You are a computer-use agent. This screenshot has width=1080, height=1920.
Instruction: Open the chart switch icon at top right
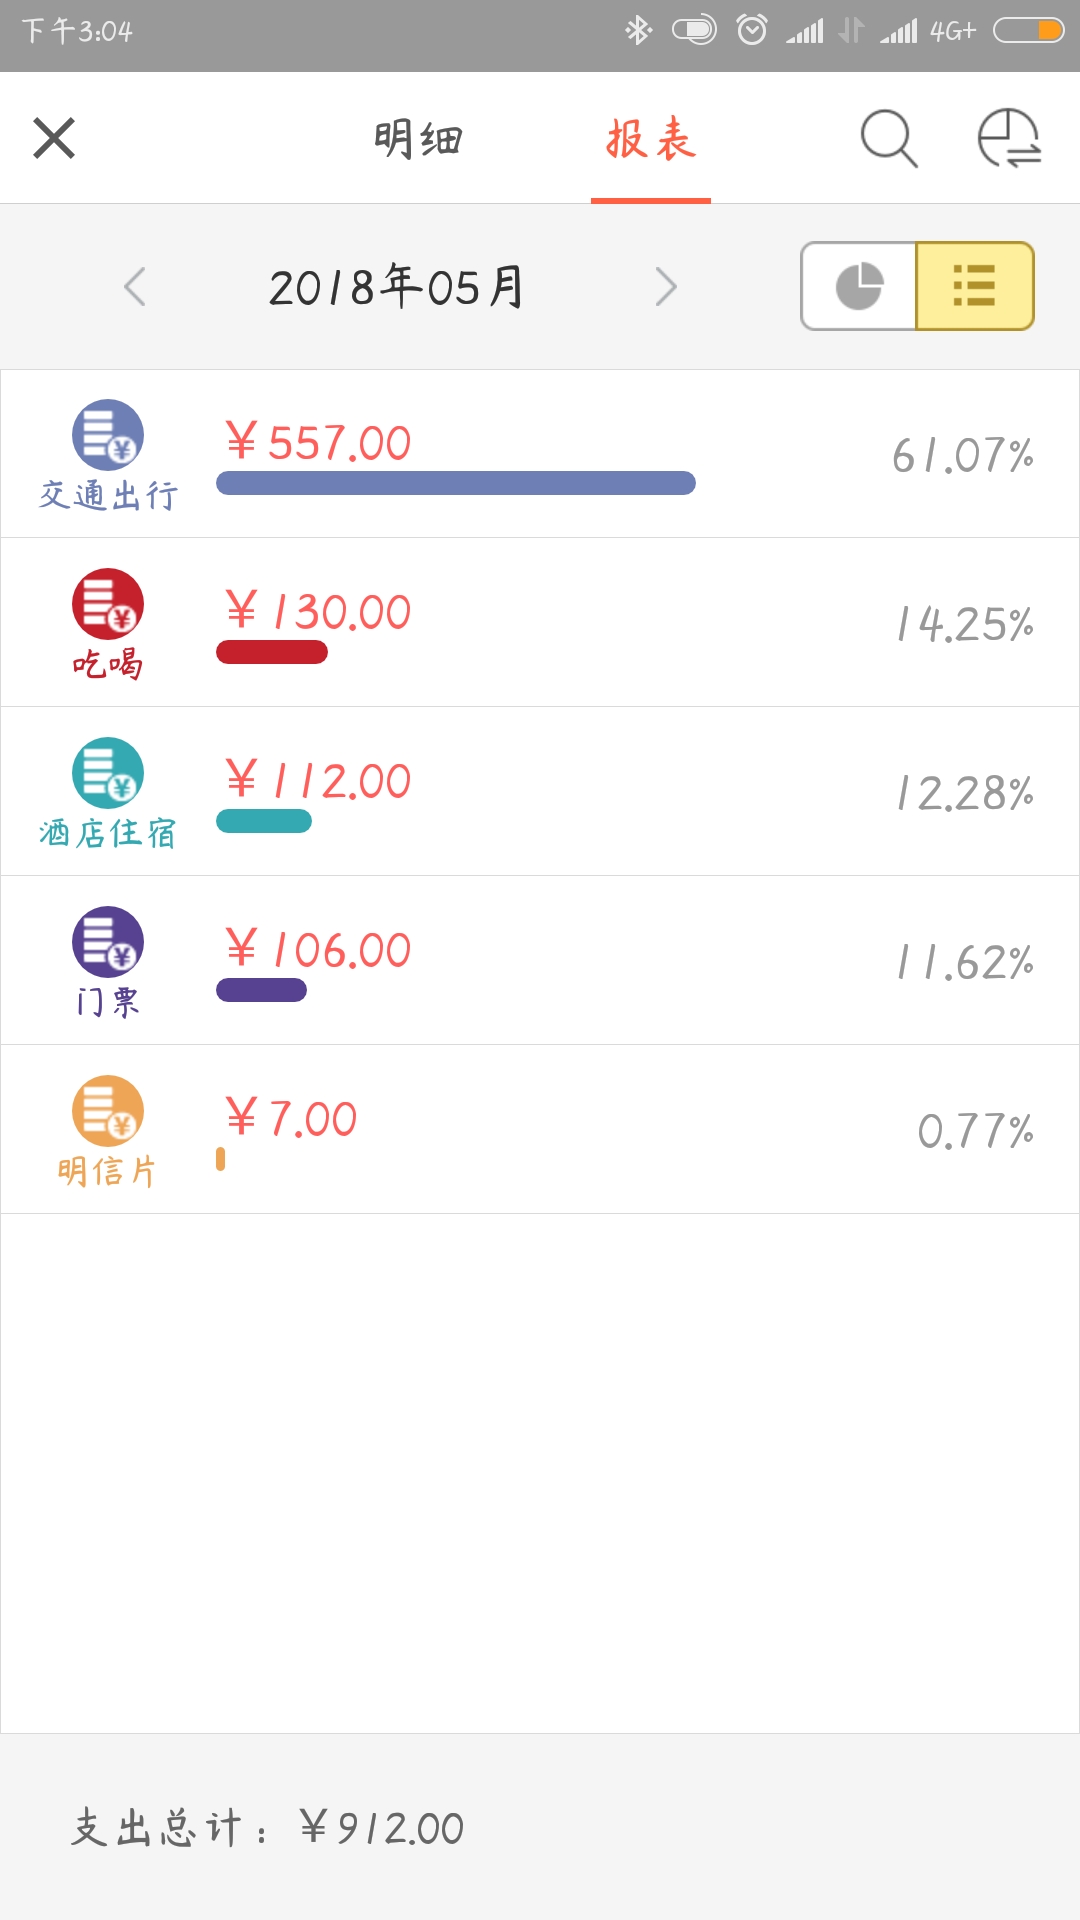[x=1009, y=138]
